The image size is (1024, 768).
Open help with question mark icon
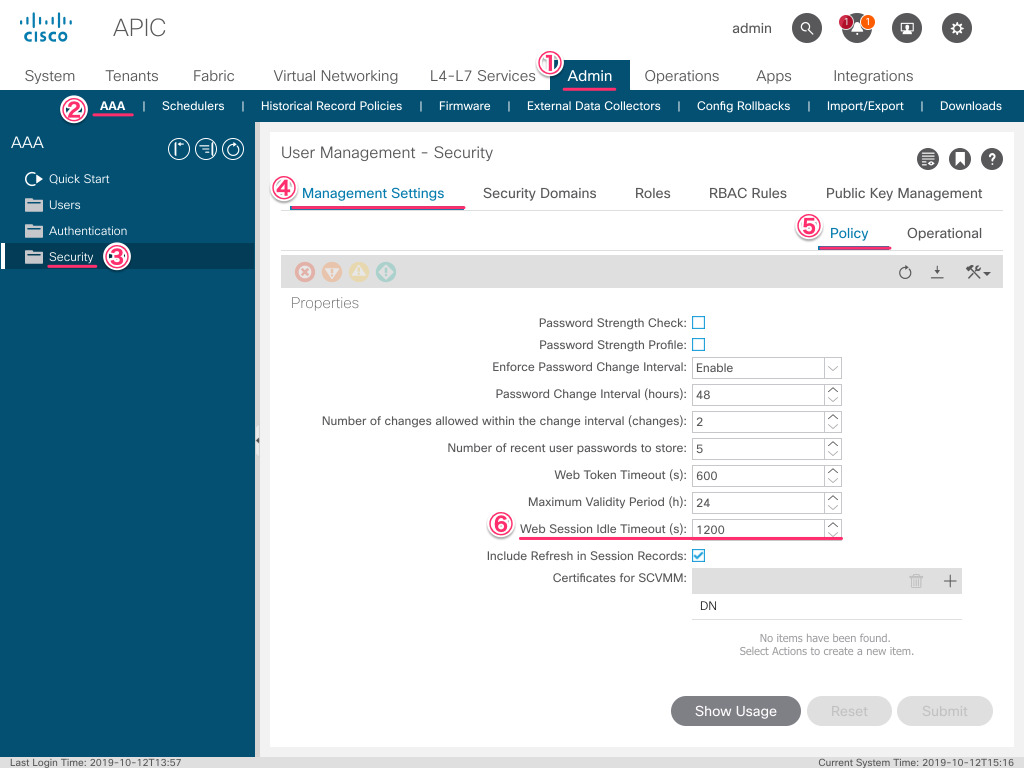pyautogui.click(x=991, y=159)
